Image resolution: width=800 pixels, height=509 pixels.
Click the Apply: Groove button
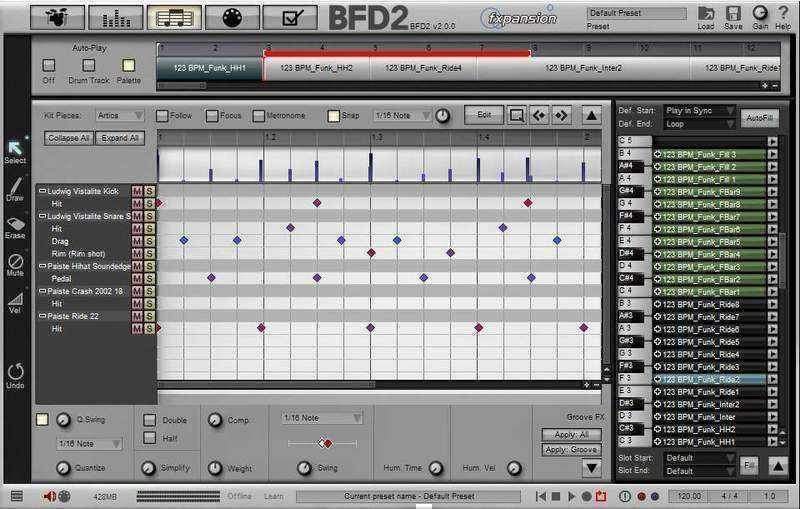coord(571,450)
